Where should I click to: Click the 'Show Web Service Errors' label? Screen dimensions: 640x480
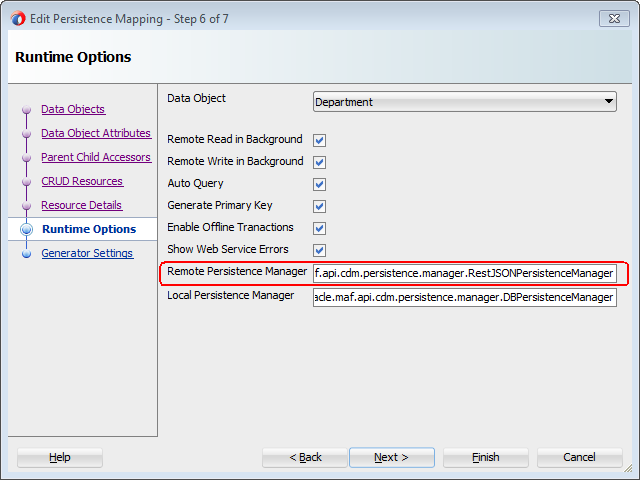pyautogui.click(x=228, y=249)
